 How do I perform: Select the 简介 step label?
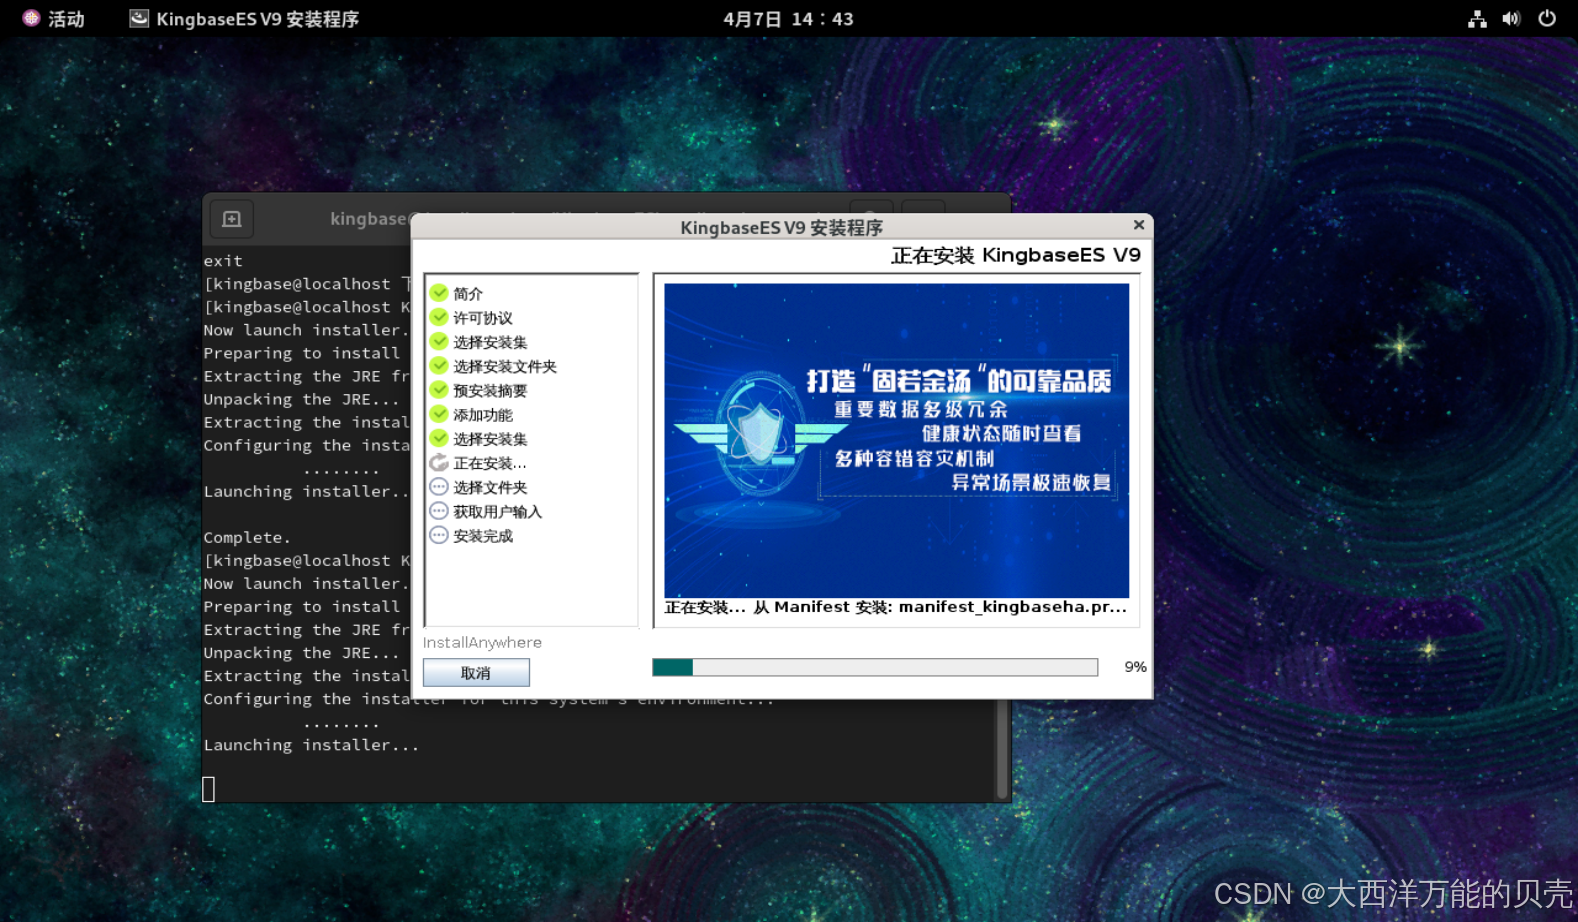pyautogui.click(x=468, y=294)
